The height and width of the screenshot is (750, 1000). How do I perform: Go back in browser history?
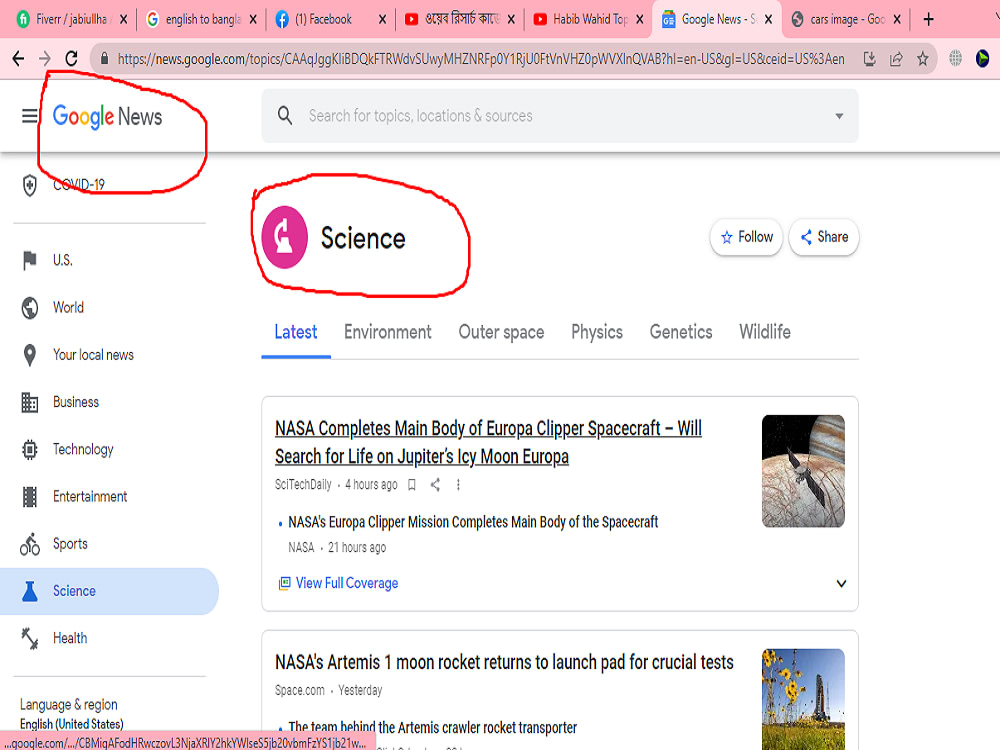click(18, 59)
